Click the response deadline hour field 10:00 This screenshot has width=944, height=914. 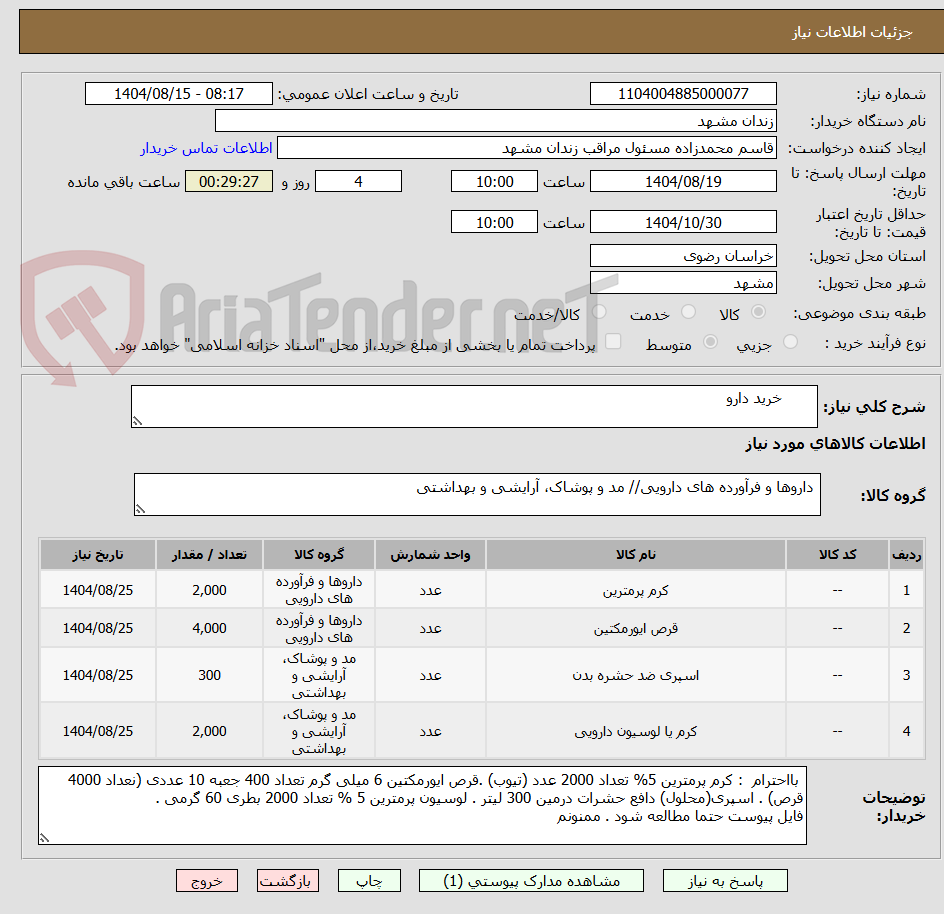(x=494, y=181)
